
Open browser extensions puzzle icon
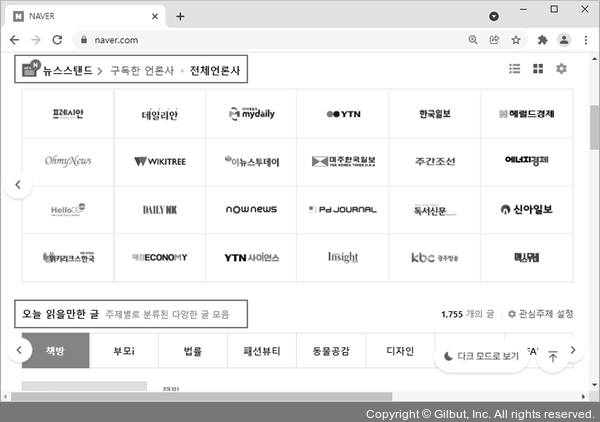click(542, 40)
